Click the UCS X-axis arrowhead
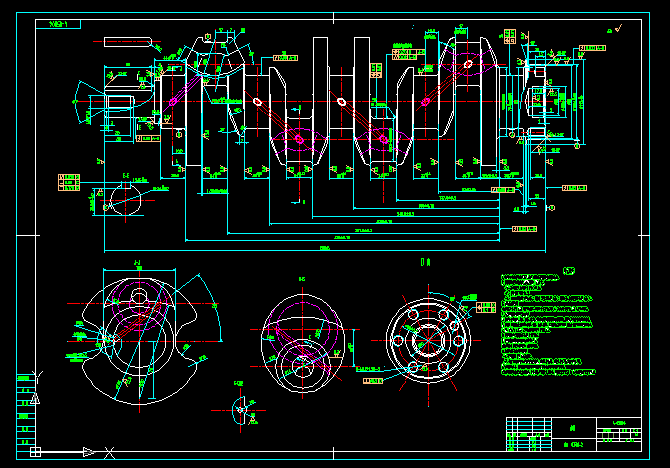This screenshot has width=670, height=468. (x=88, y=452)
